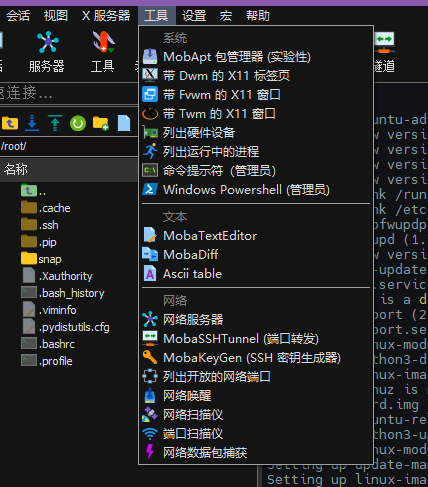Open the X 服务器 menu
428x487 pixels.
pos(106,16)
